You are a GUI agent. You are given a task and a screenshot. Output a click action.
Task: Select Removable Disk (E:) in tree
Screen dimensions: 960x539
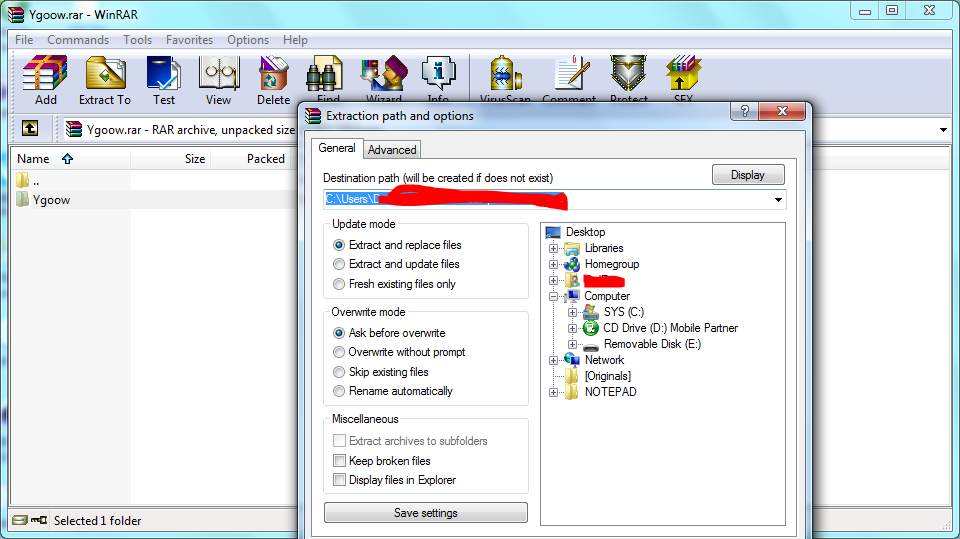coord(652,344)
